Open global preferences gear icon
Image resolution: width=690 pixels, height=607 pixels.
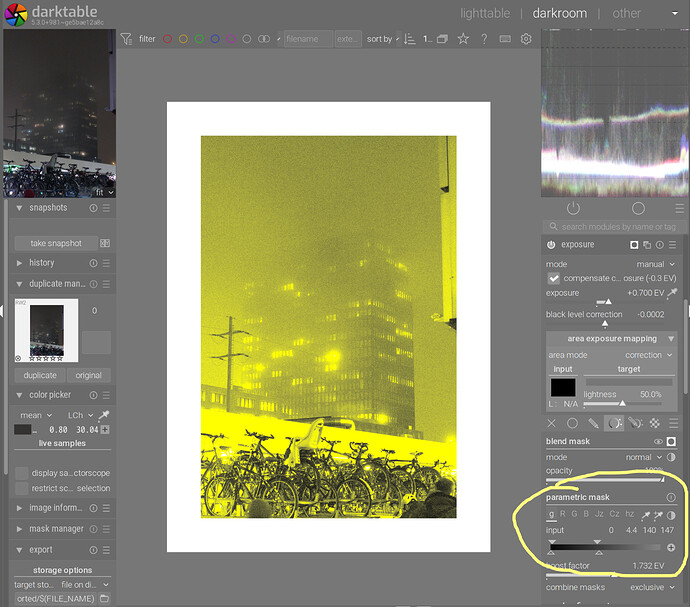click(526, 39)
